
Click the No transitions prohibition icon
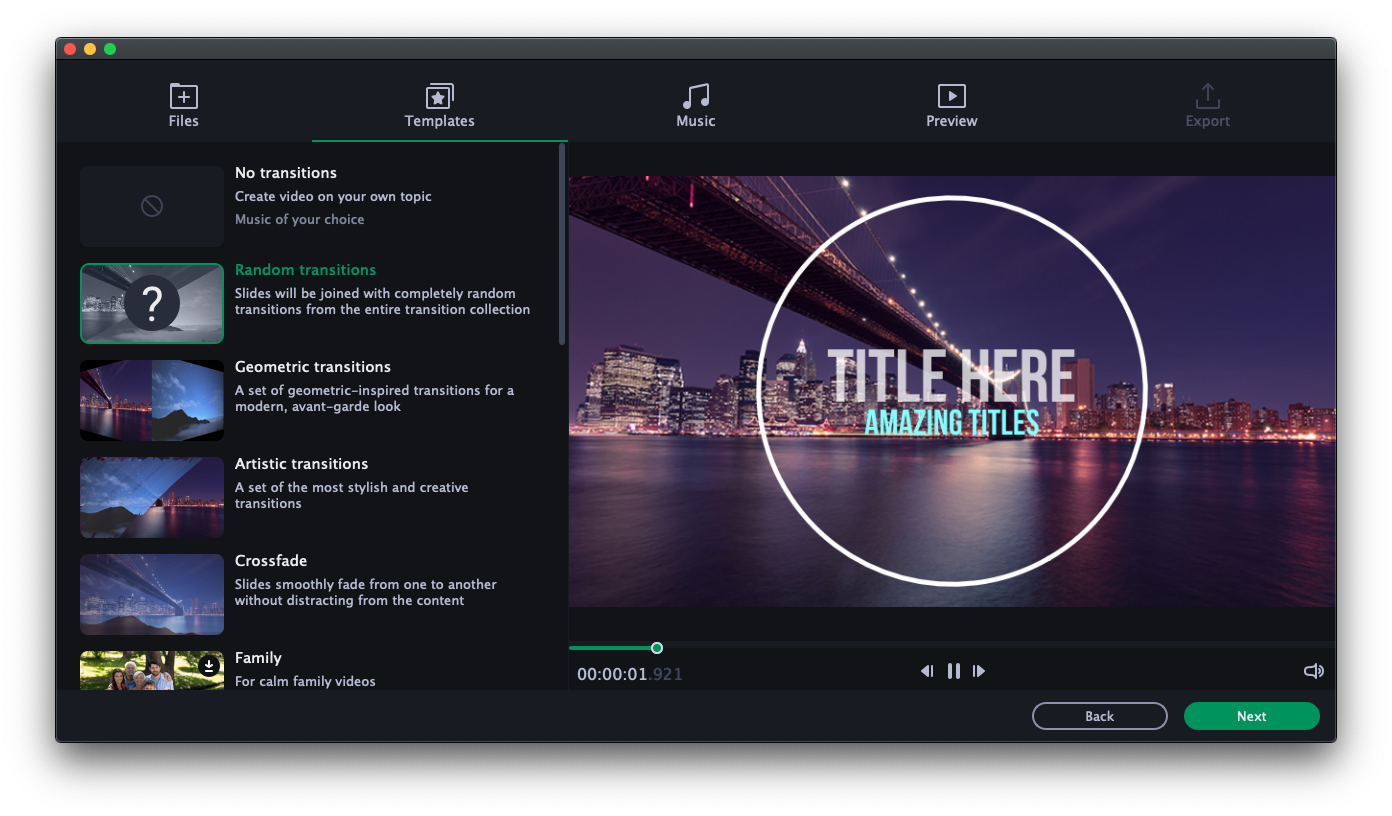click(151, 206)
